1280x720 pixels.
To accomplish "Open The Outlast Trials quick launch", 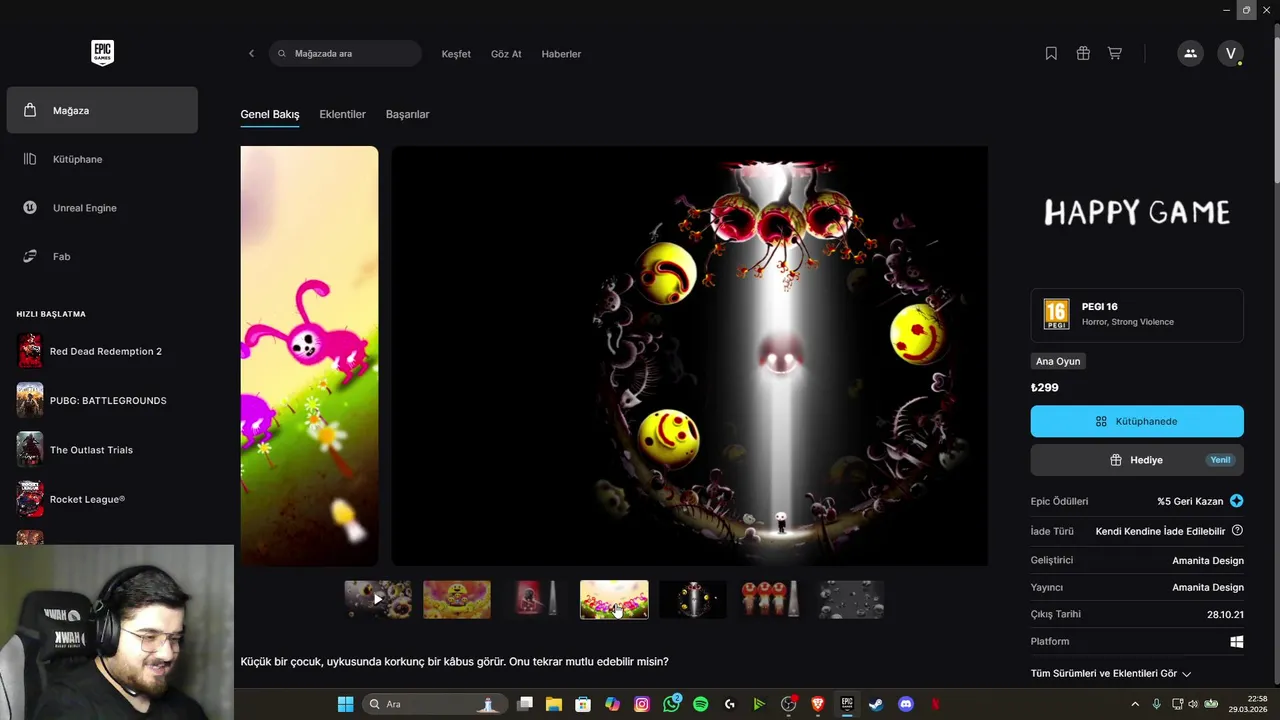I will click(102, 450).
